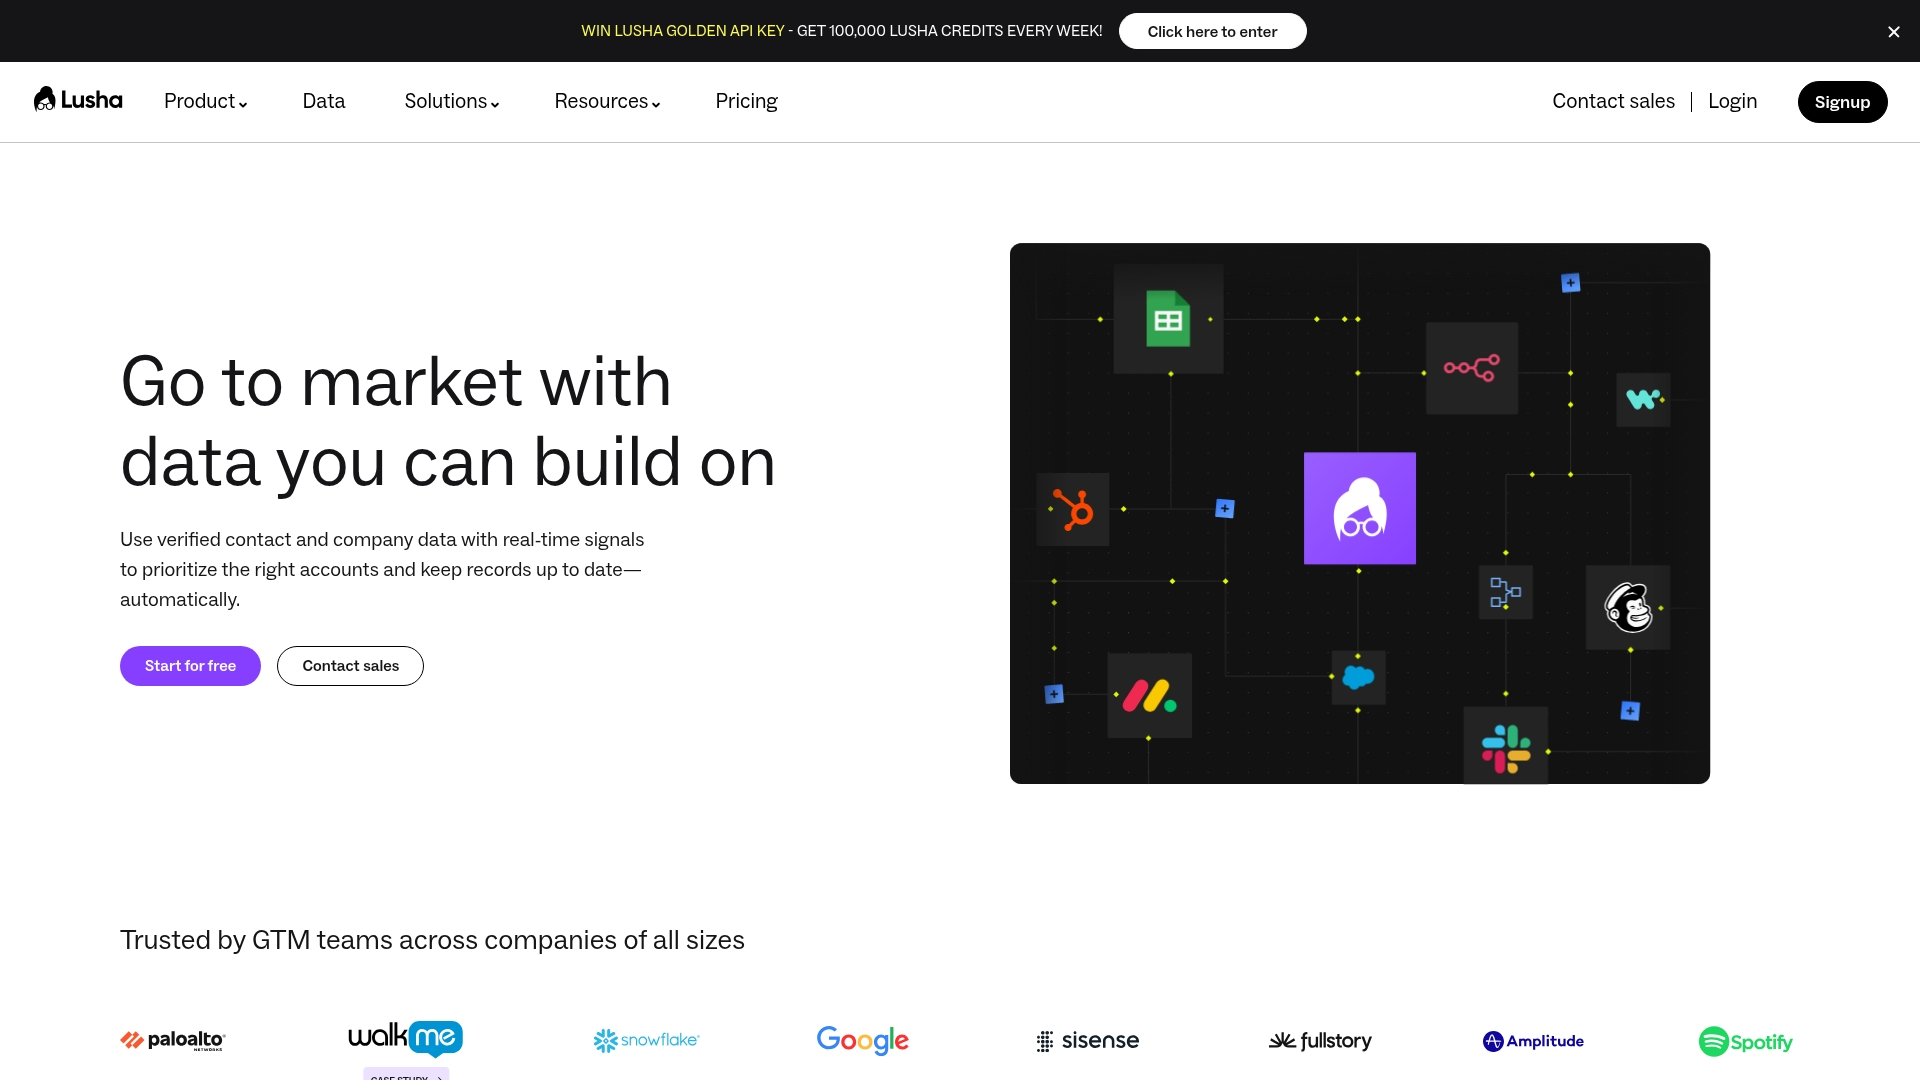The image size is (1920, 1080).
Task: Click the Lusha logo in header
Action: (x=78, y=100)
